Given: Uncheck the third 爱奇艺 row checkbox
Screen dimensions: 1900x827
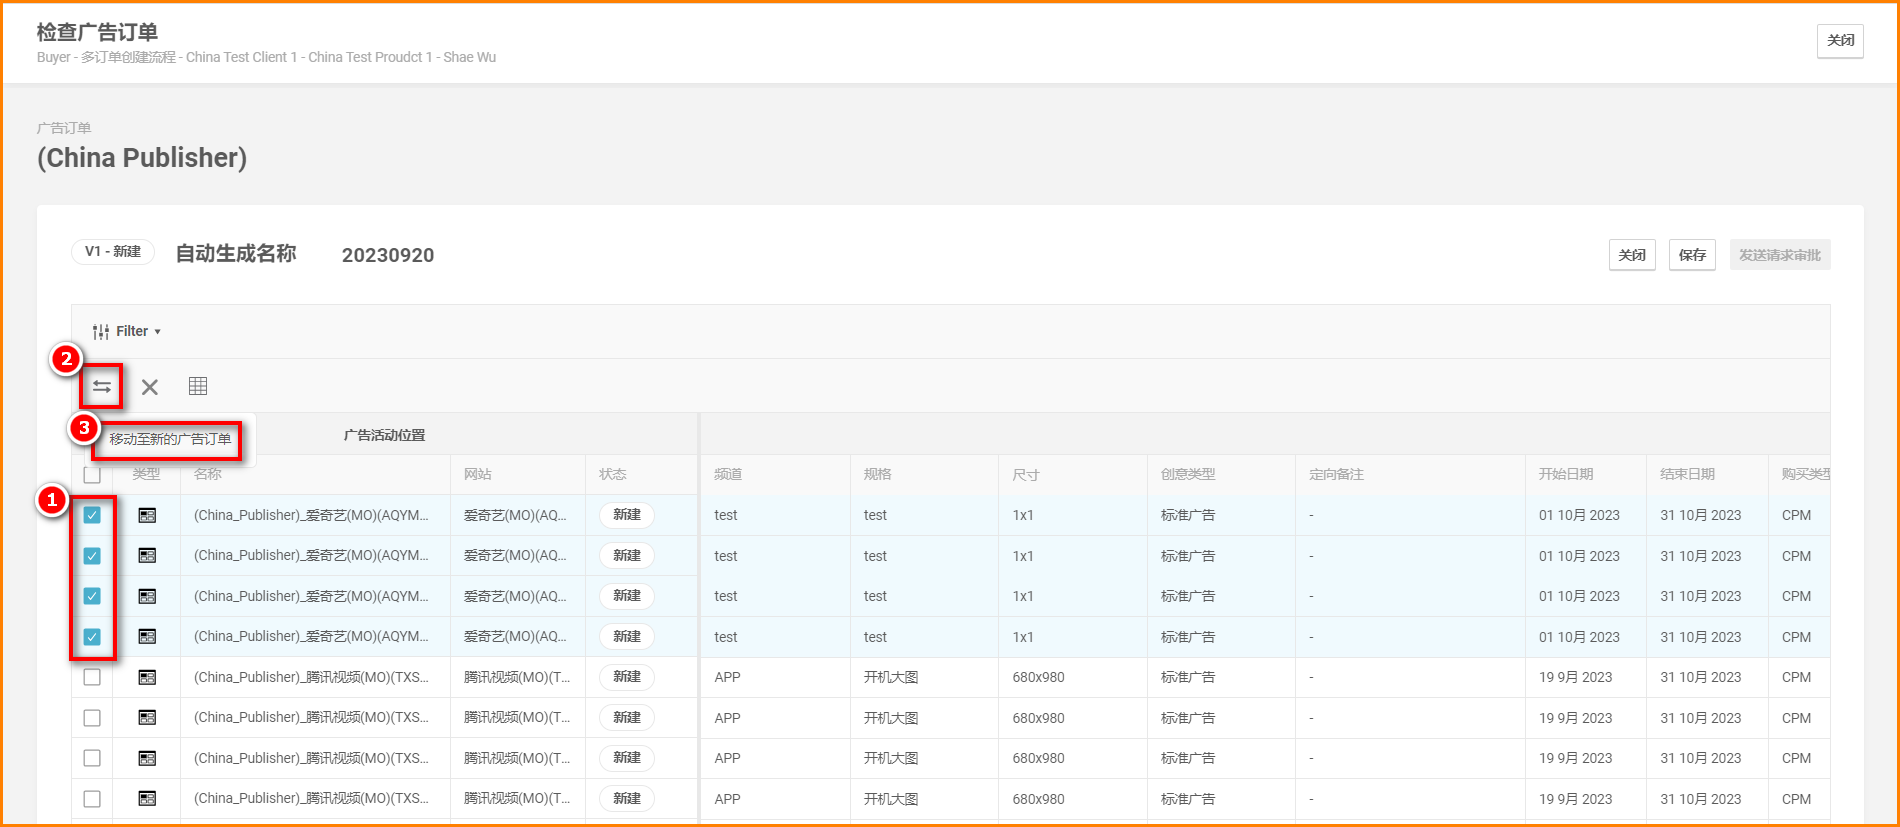Looking at the screenshot, I should click(x=92, y=596).
